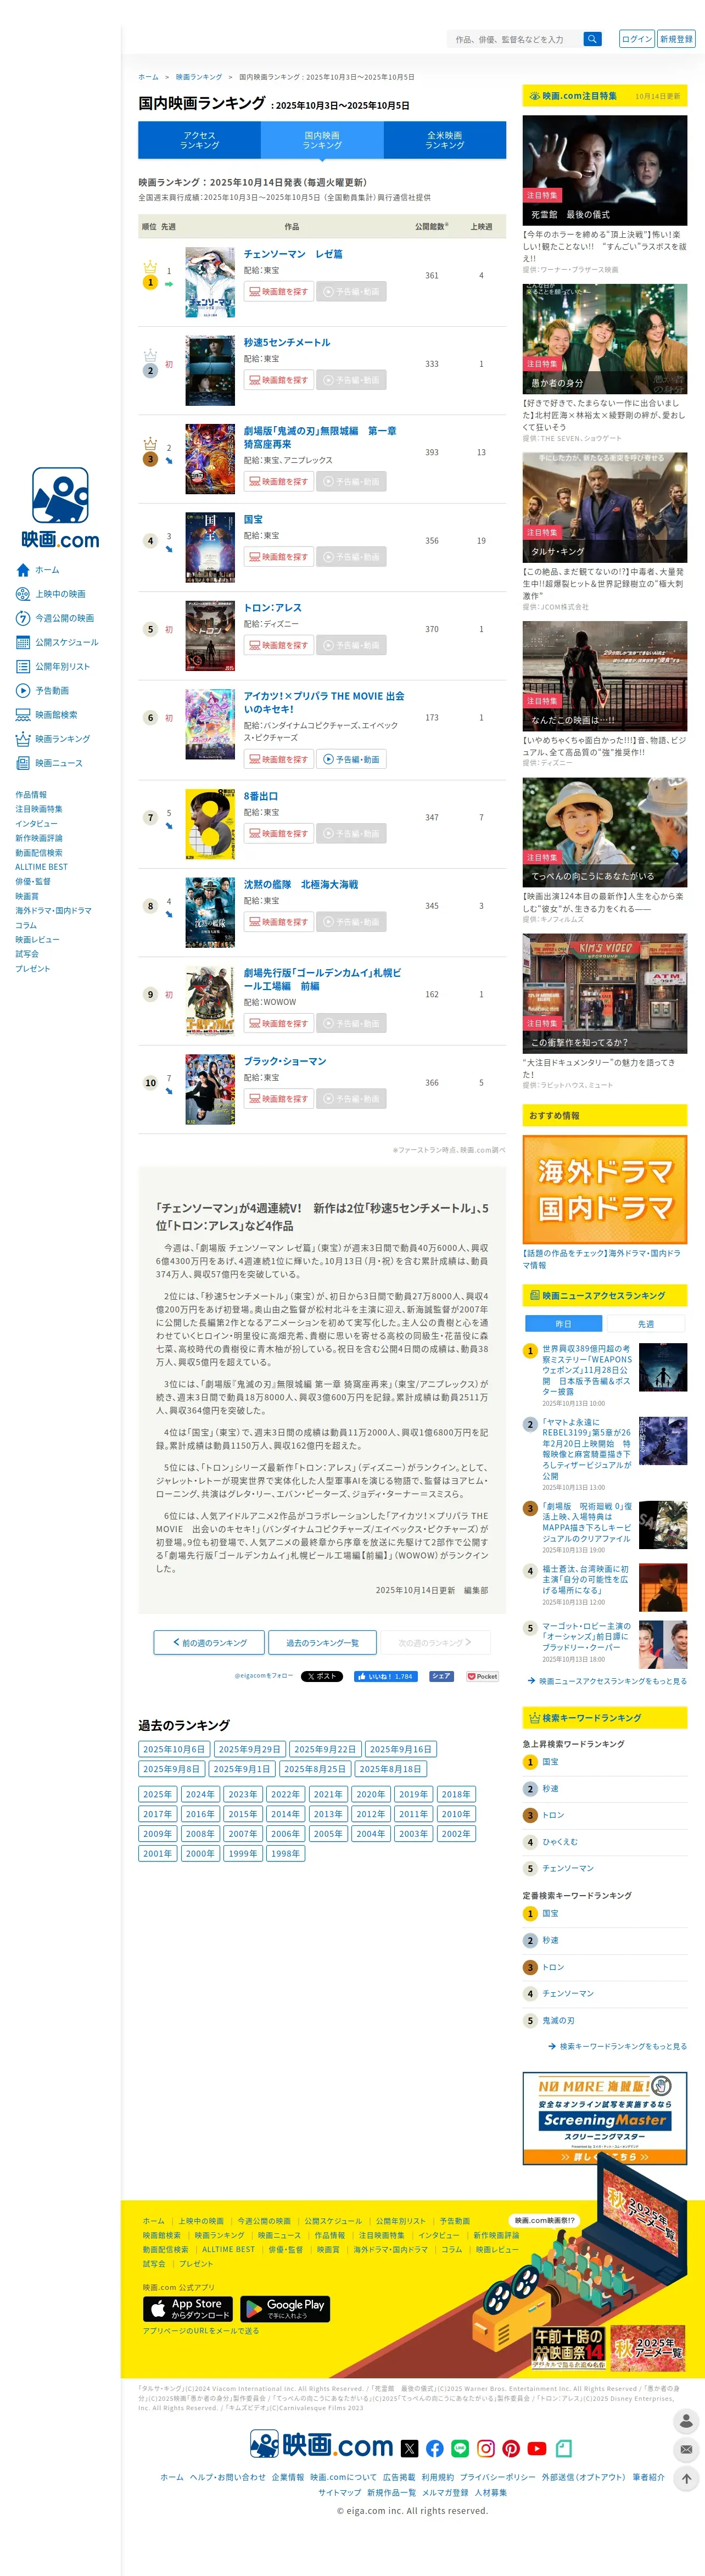The image size is (705, 2576).
Task: Open 予告動画 play icon in sidebar
Action: tap(23, 691)
